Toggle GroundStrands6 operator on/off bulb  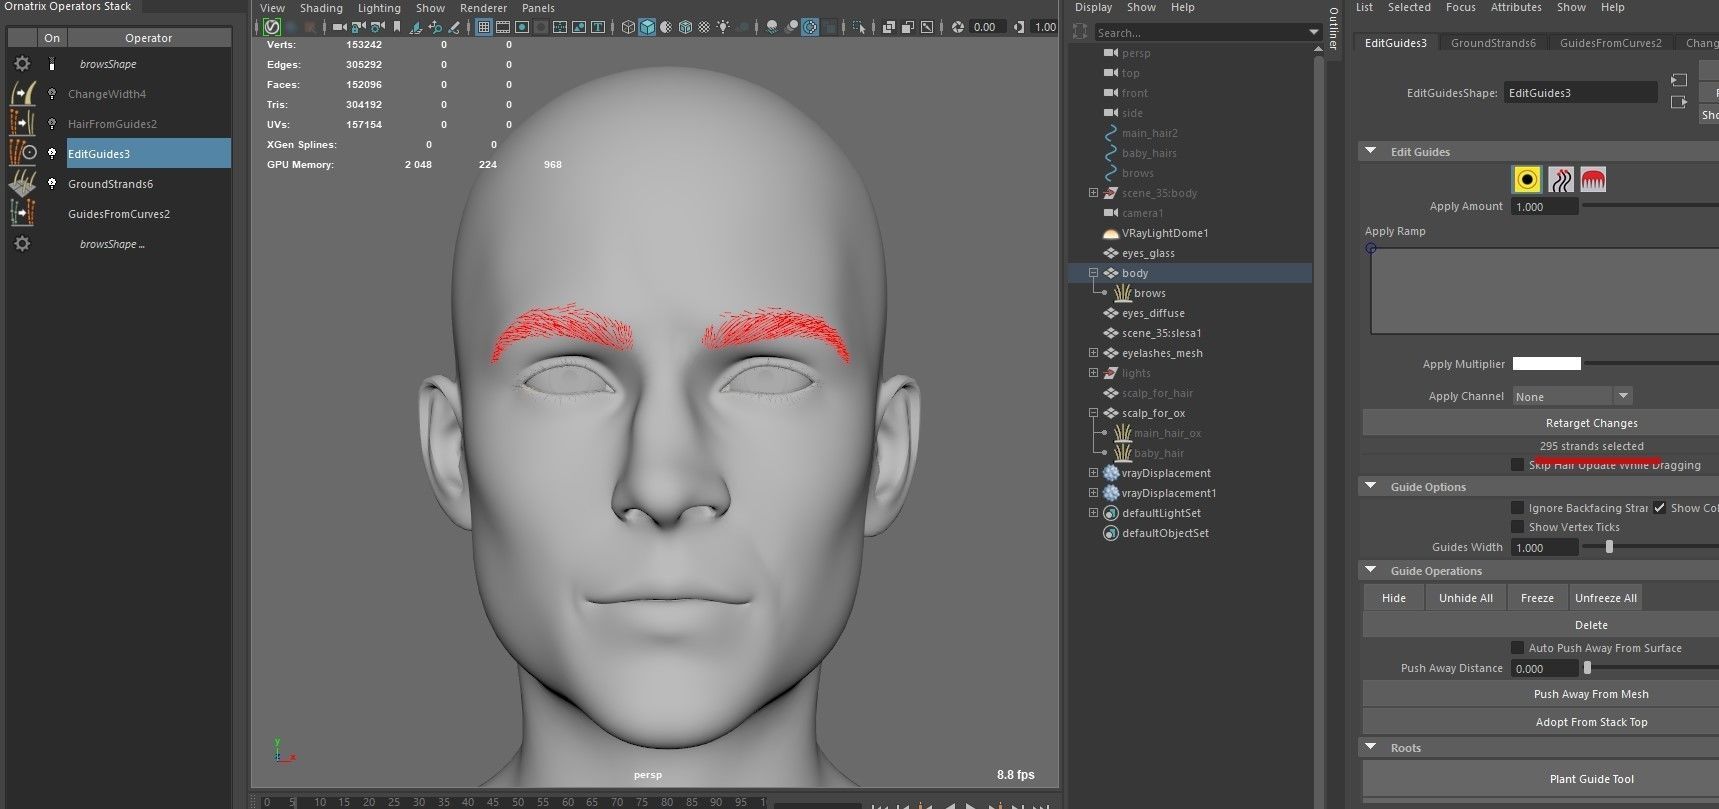pos(52,184)
